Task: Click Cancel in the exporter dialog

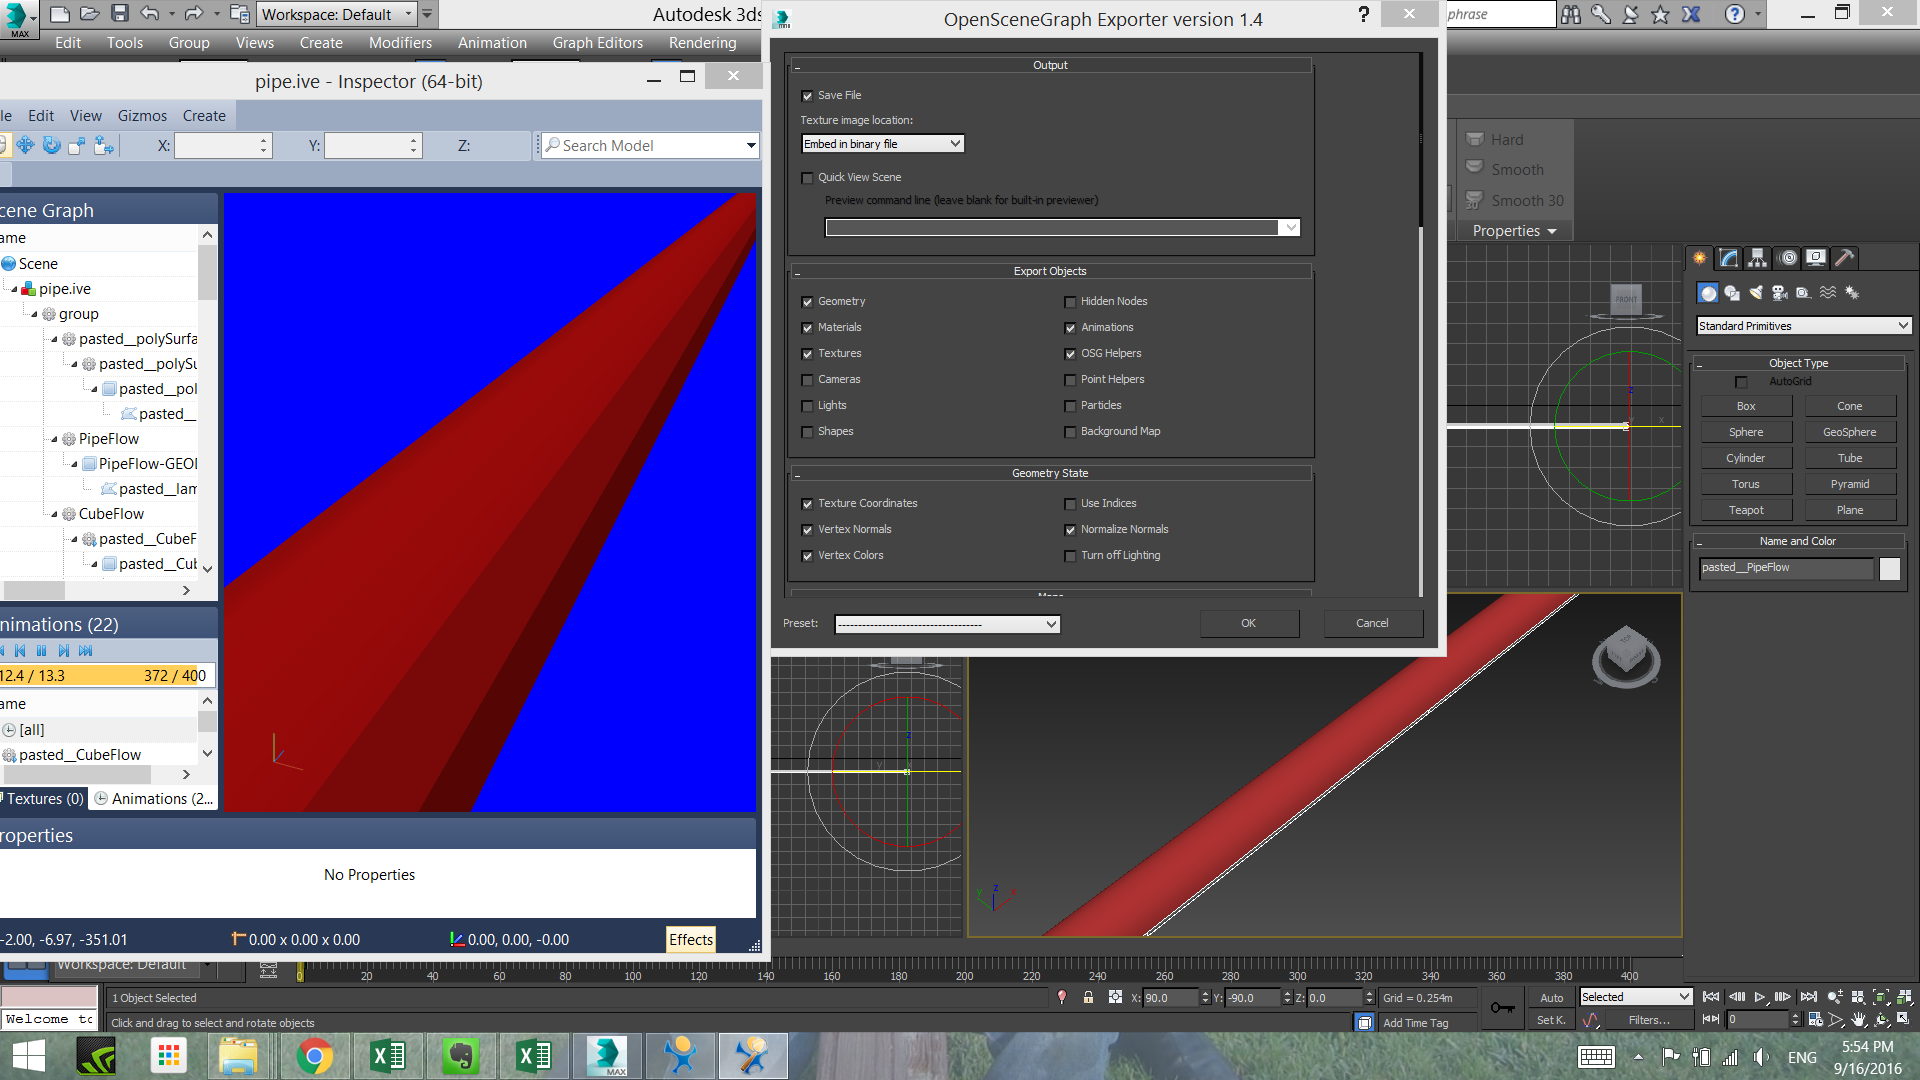Action: [x=1372, y=623]
